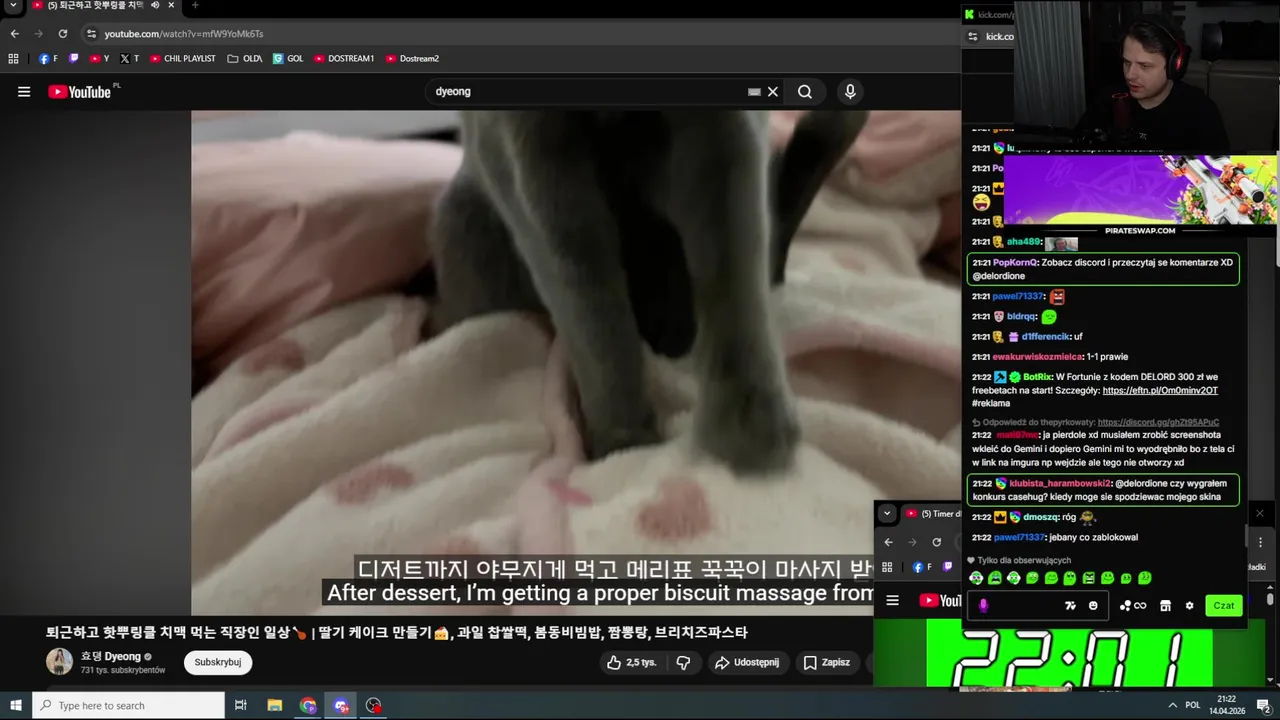The height and width of the screenshot is (720, 1280).
Task: Go back in the main browser
Action: point(15,34)
